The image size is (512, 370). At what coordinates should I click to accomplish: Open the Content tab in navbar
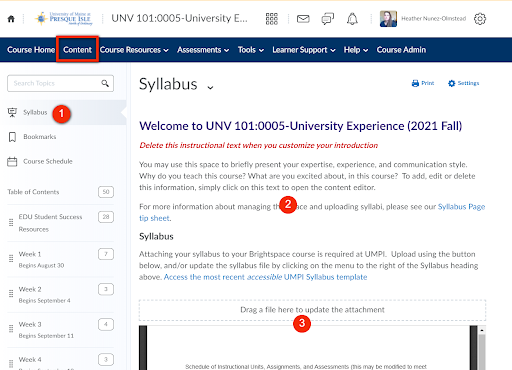(77, 50)
